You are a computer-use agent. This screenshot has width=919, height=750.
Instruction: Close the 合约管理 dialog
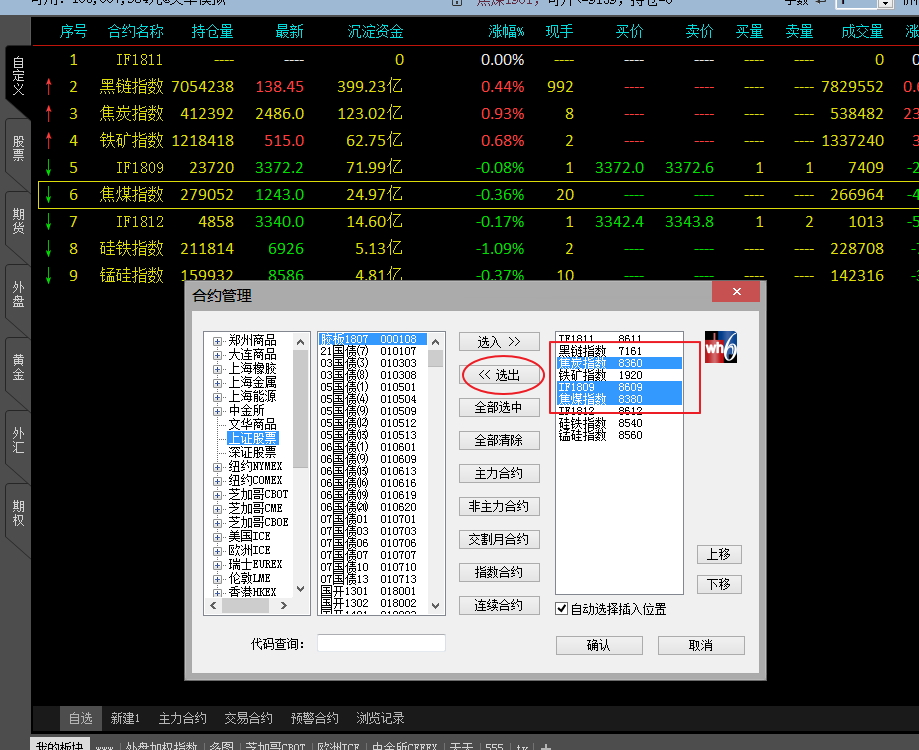click(x=736, y=292)
